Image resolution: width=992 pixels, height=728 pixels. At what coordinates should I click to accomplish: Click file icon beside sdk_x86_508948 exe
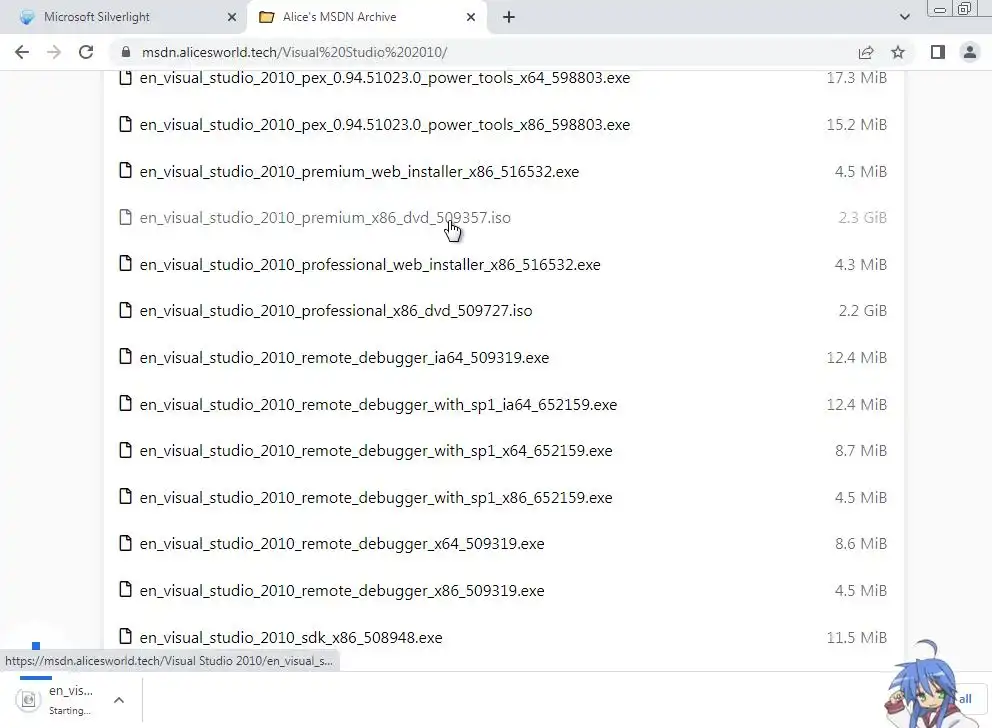[x=125, y=636]
